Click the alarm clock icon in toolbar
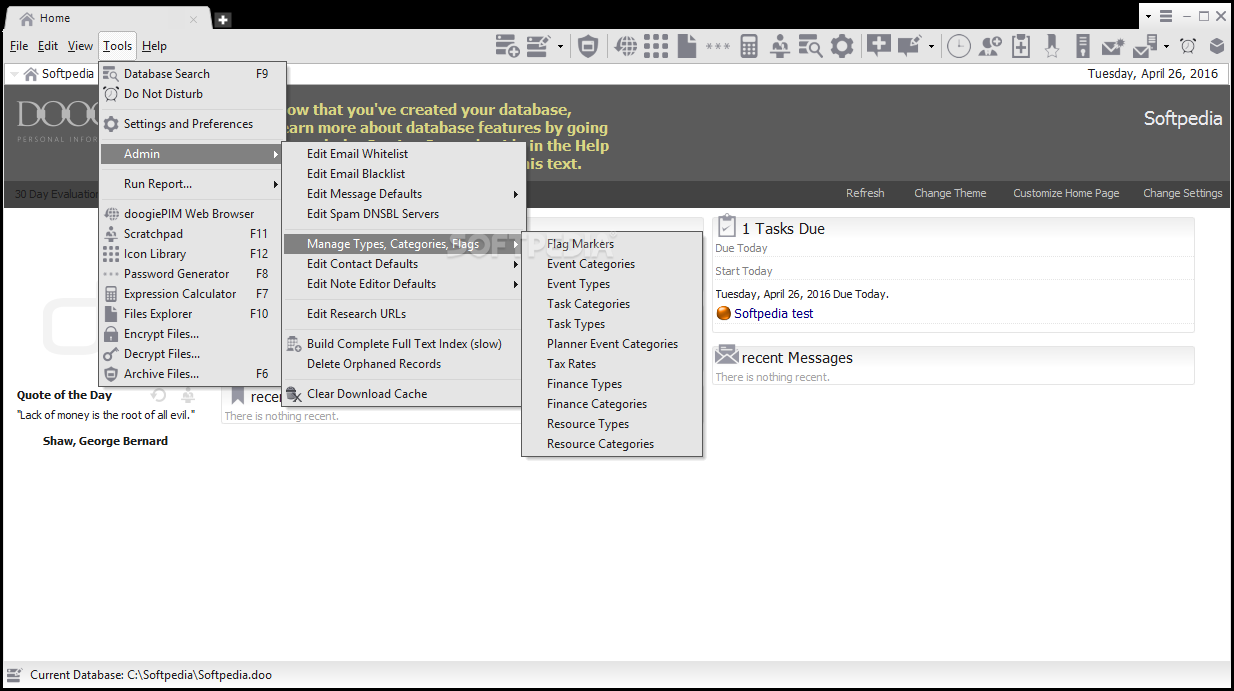The height and width of the screenshot is (691, 1234). 1188,46
